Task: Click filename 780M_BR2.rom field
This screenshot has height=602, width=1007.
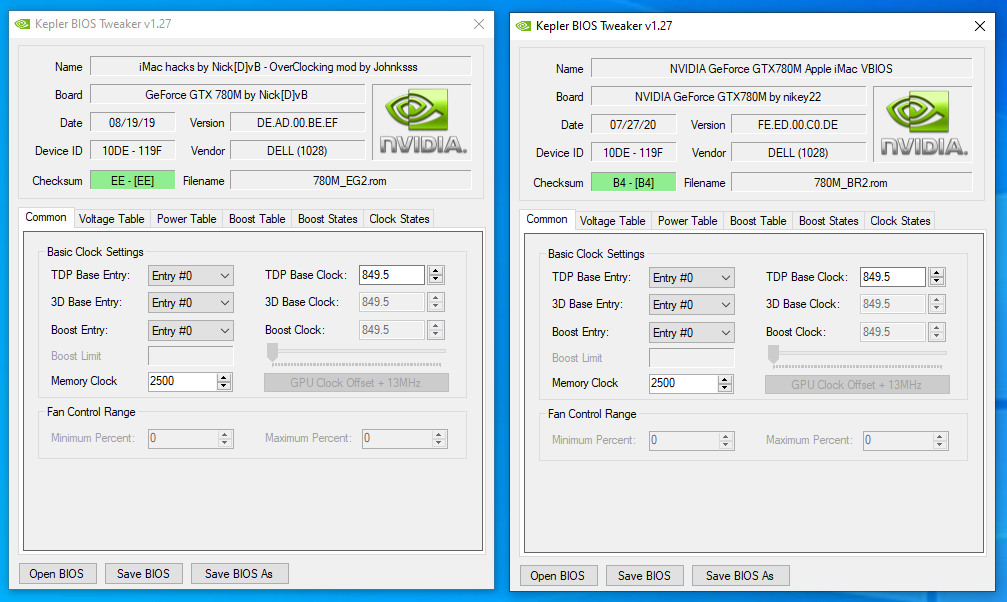Action: pyautogui.click(x=852, y=182)
